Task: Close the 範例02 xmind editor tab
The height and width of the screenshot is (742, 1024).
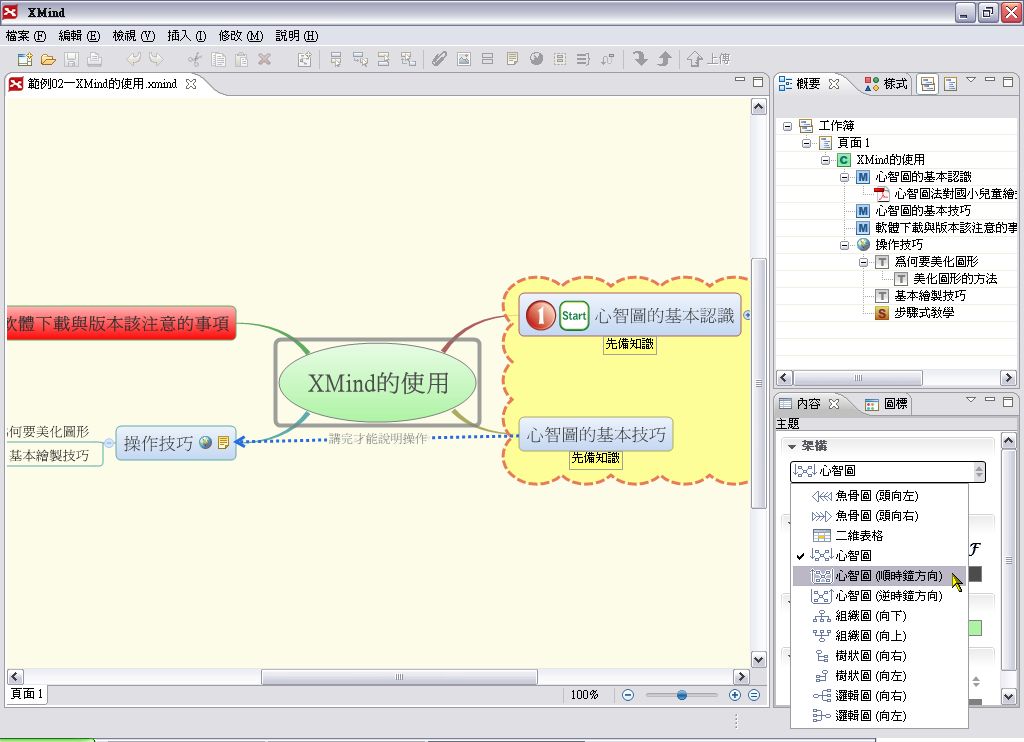Action: click(191, 84)
